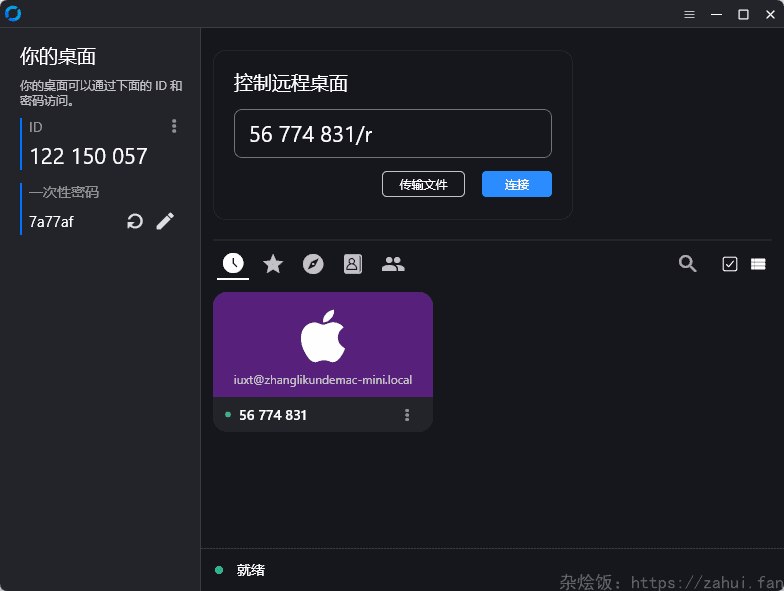Open the Accessible devices group tab
Image resolution: width=784 pixels, height=591 pixels.
point(393,264)
